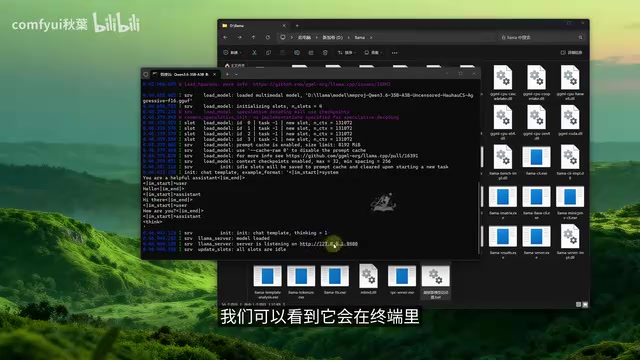
Task: Expand the chevron after the D: drive breadcrumb
Action: pos(349,38)
